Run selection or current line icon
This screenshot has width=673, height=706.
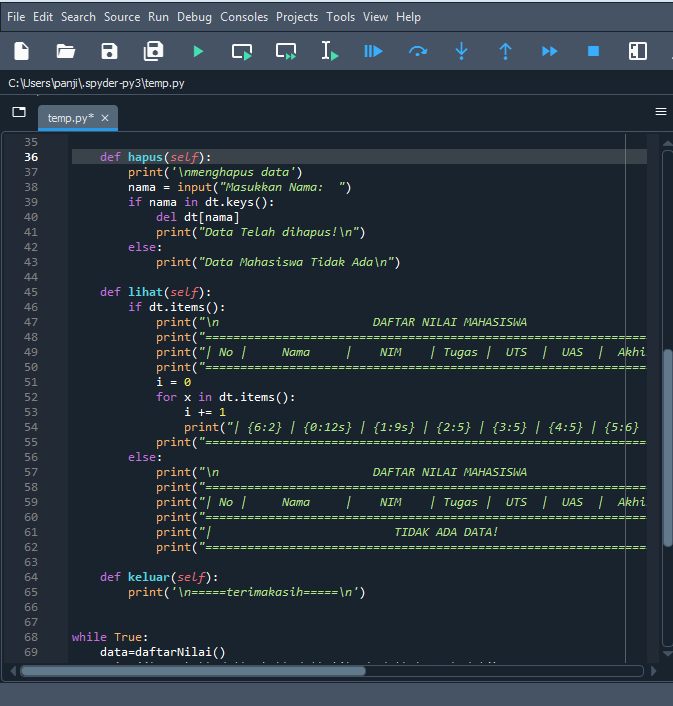[x=330, y=51]
